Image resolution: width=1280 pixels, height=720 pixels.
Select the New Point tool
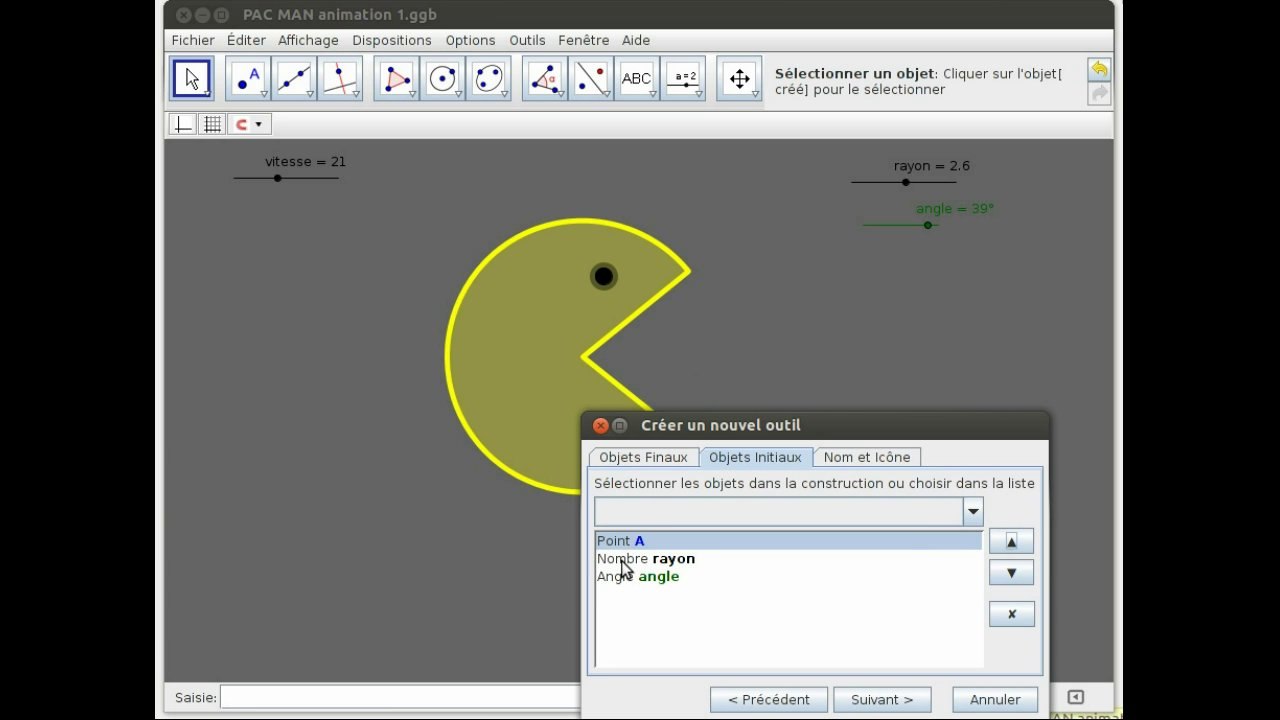tap(248, 79)
